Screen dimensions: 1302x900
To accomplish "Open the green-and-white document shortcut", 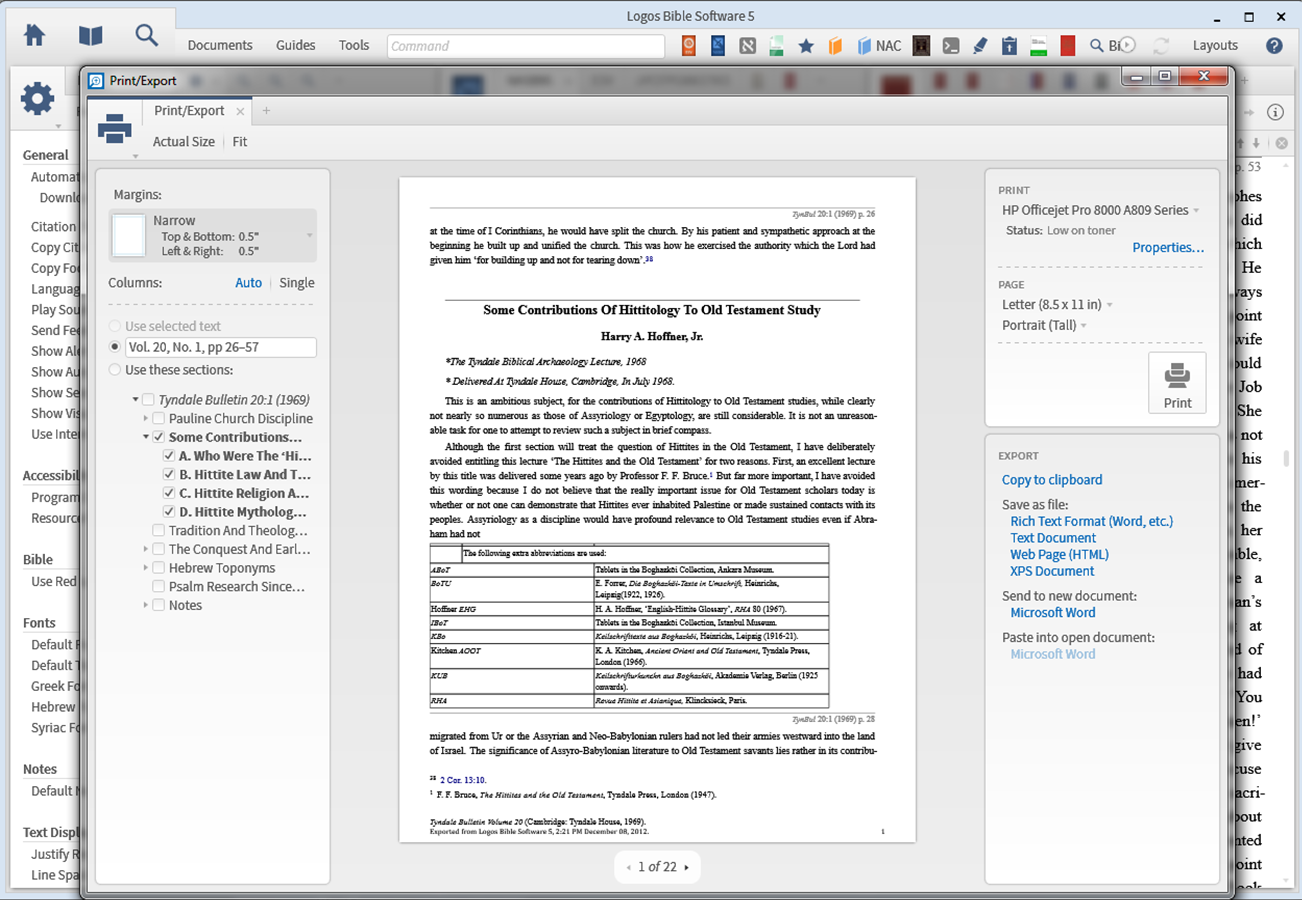I will (776, 45).
